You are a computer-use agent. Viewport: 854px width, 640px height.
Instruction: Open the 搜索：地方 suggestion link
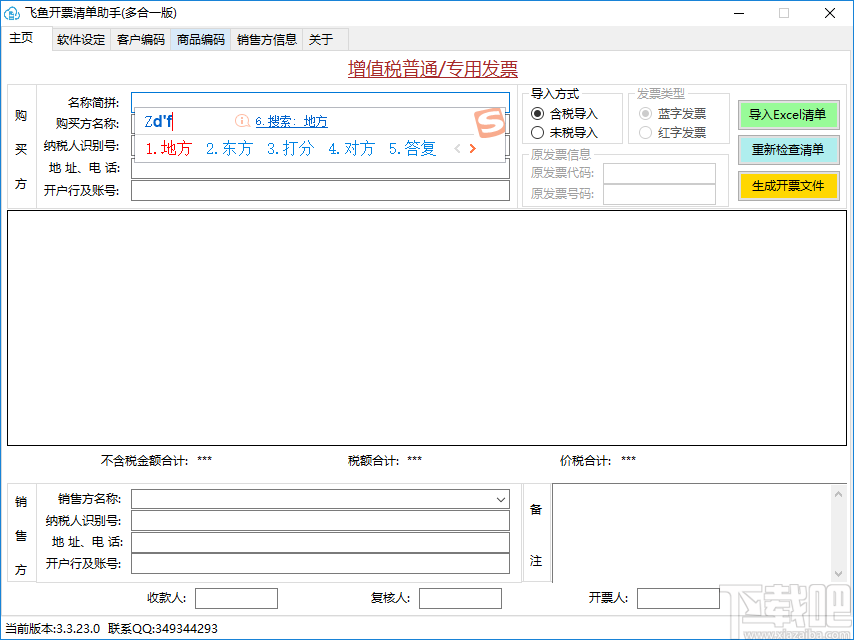pos(291,121)
